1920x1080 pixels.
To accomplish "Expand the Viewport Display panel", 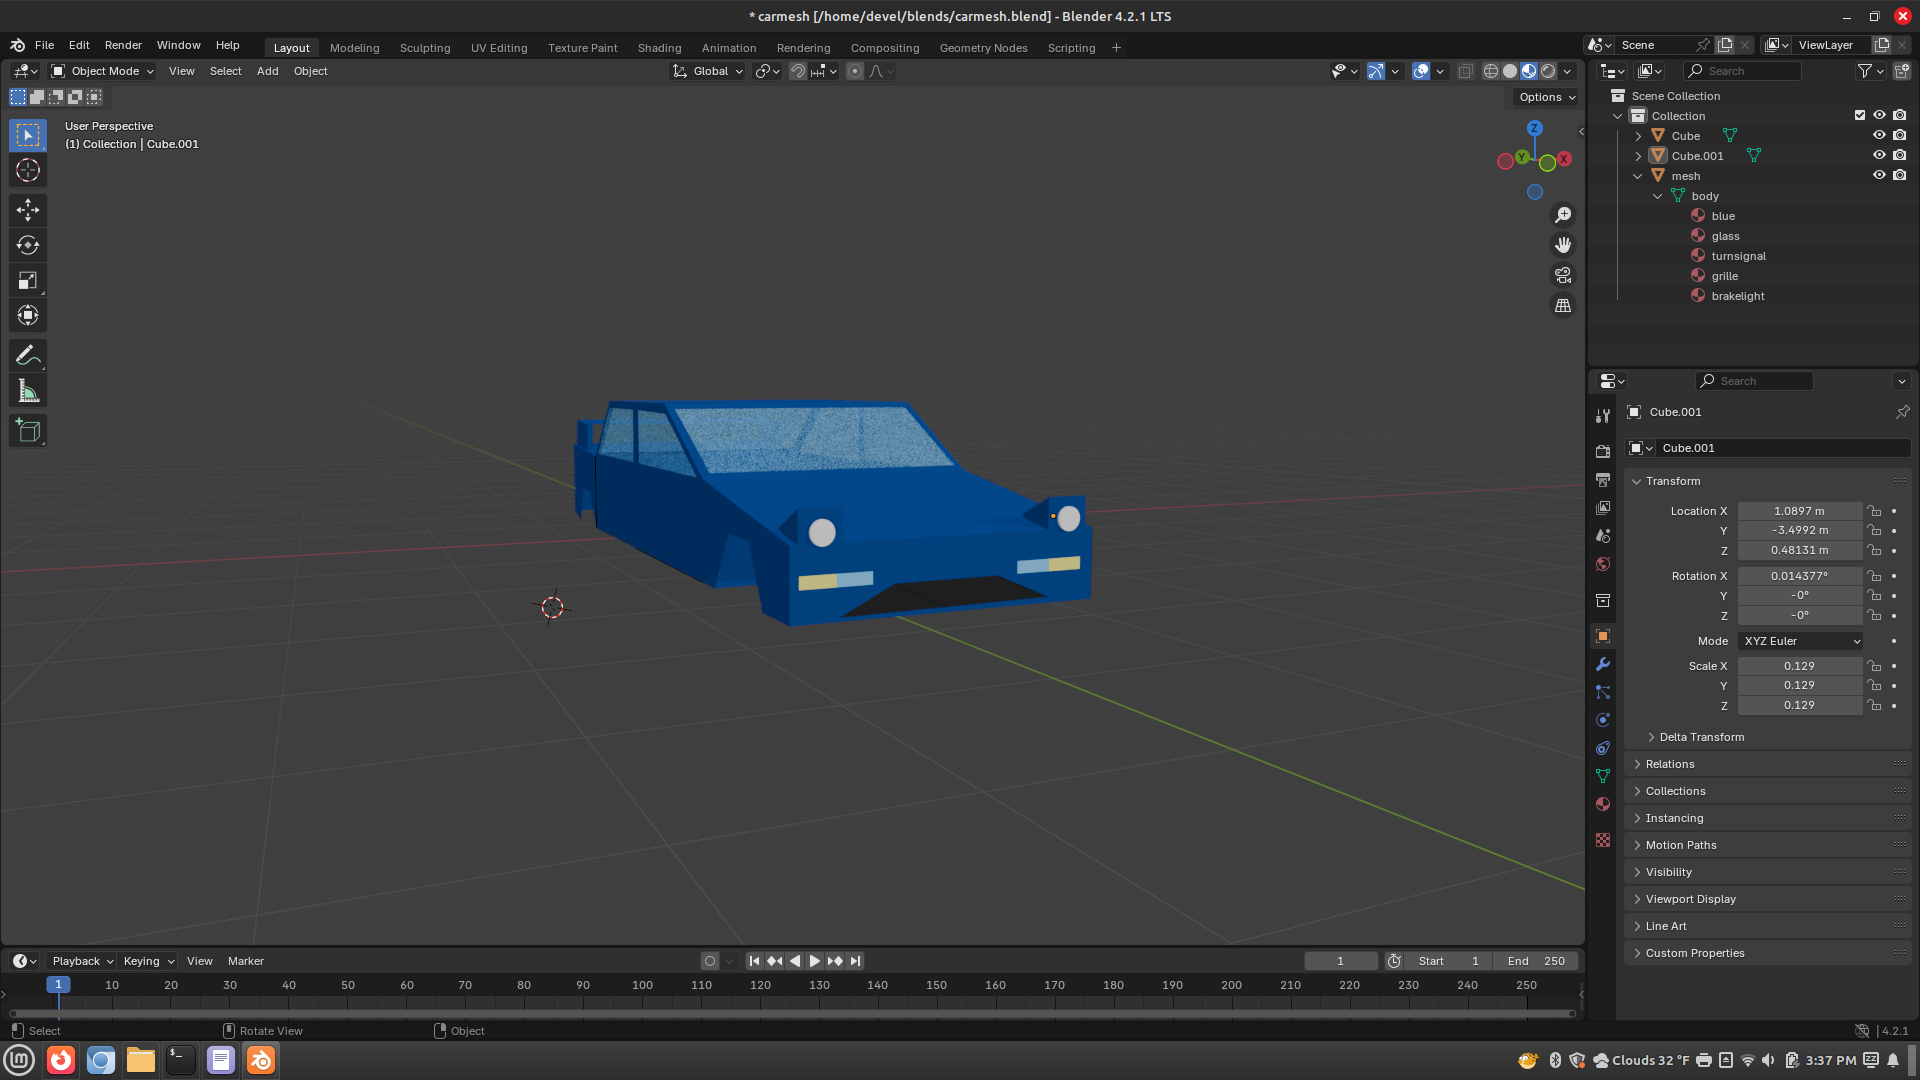I will click(x=1690, y=899).
